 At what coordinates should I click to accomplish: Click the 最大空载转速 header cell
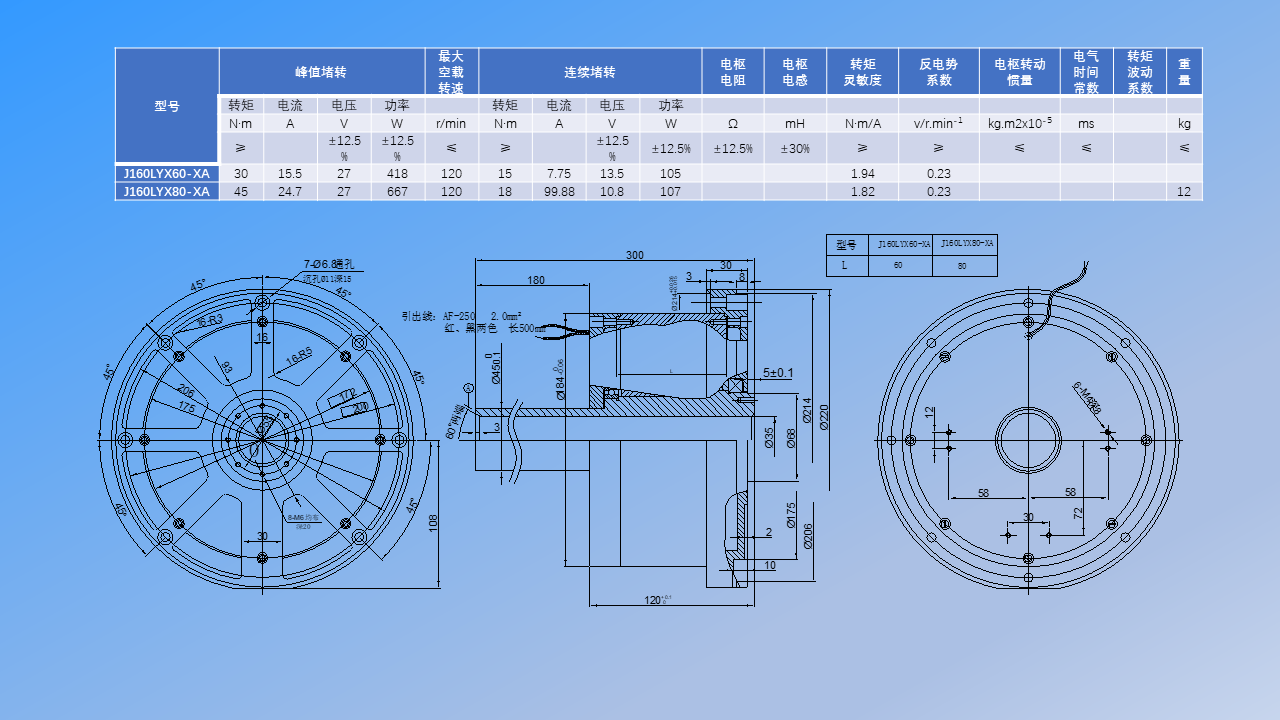(x=452, y=72)
